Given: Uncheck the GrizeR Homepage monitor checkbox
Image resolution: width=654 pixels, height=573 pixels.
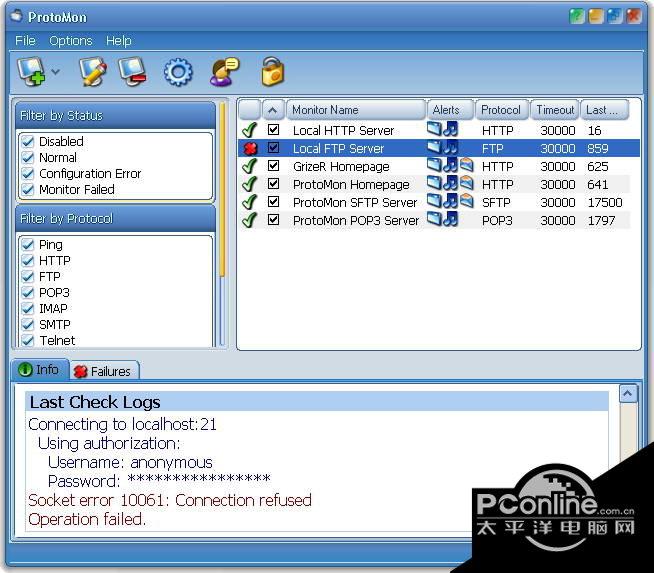Looking at the screenshot, I should tap(273, 166).
